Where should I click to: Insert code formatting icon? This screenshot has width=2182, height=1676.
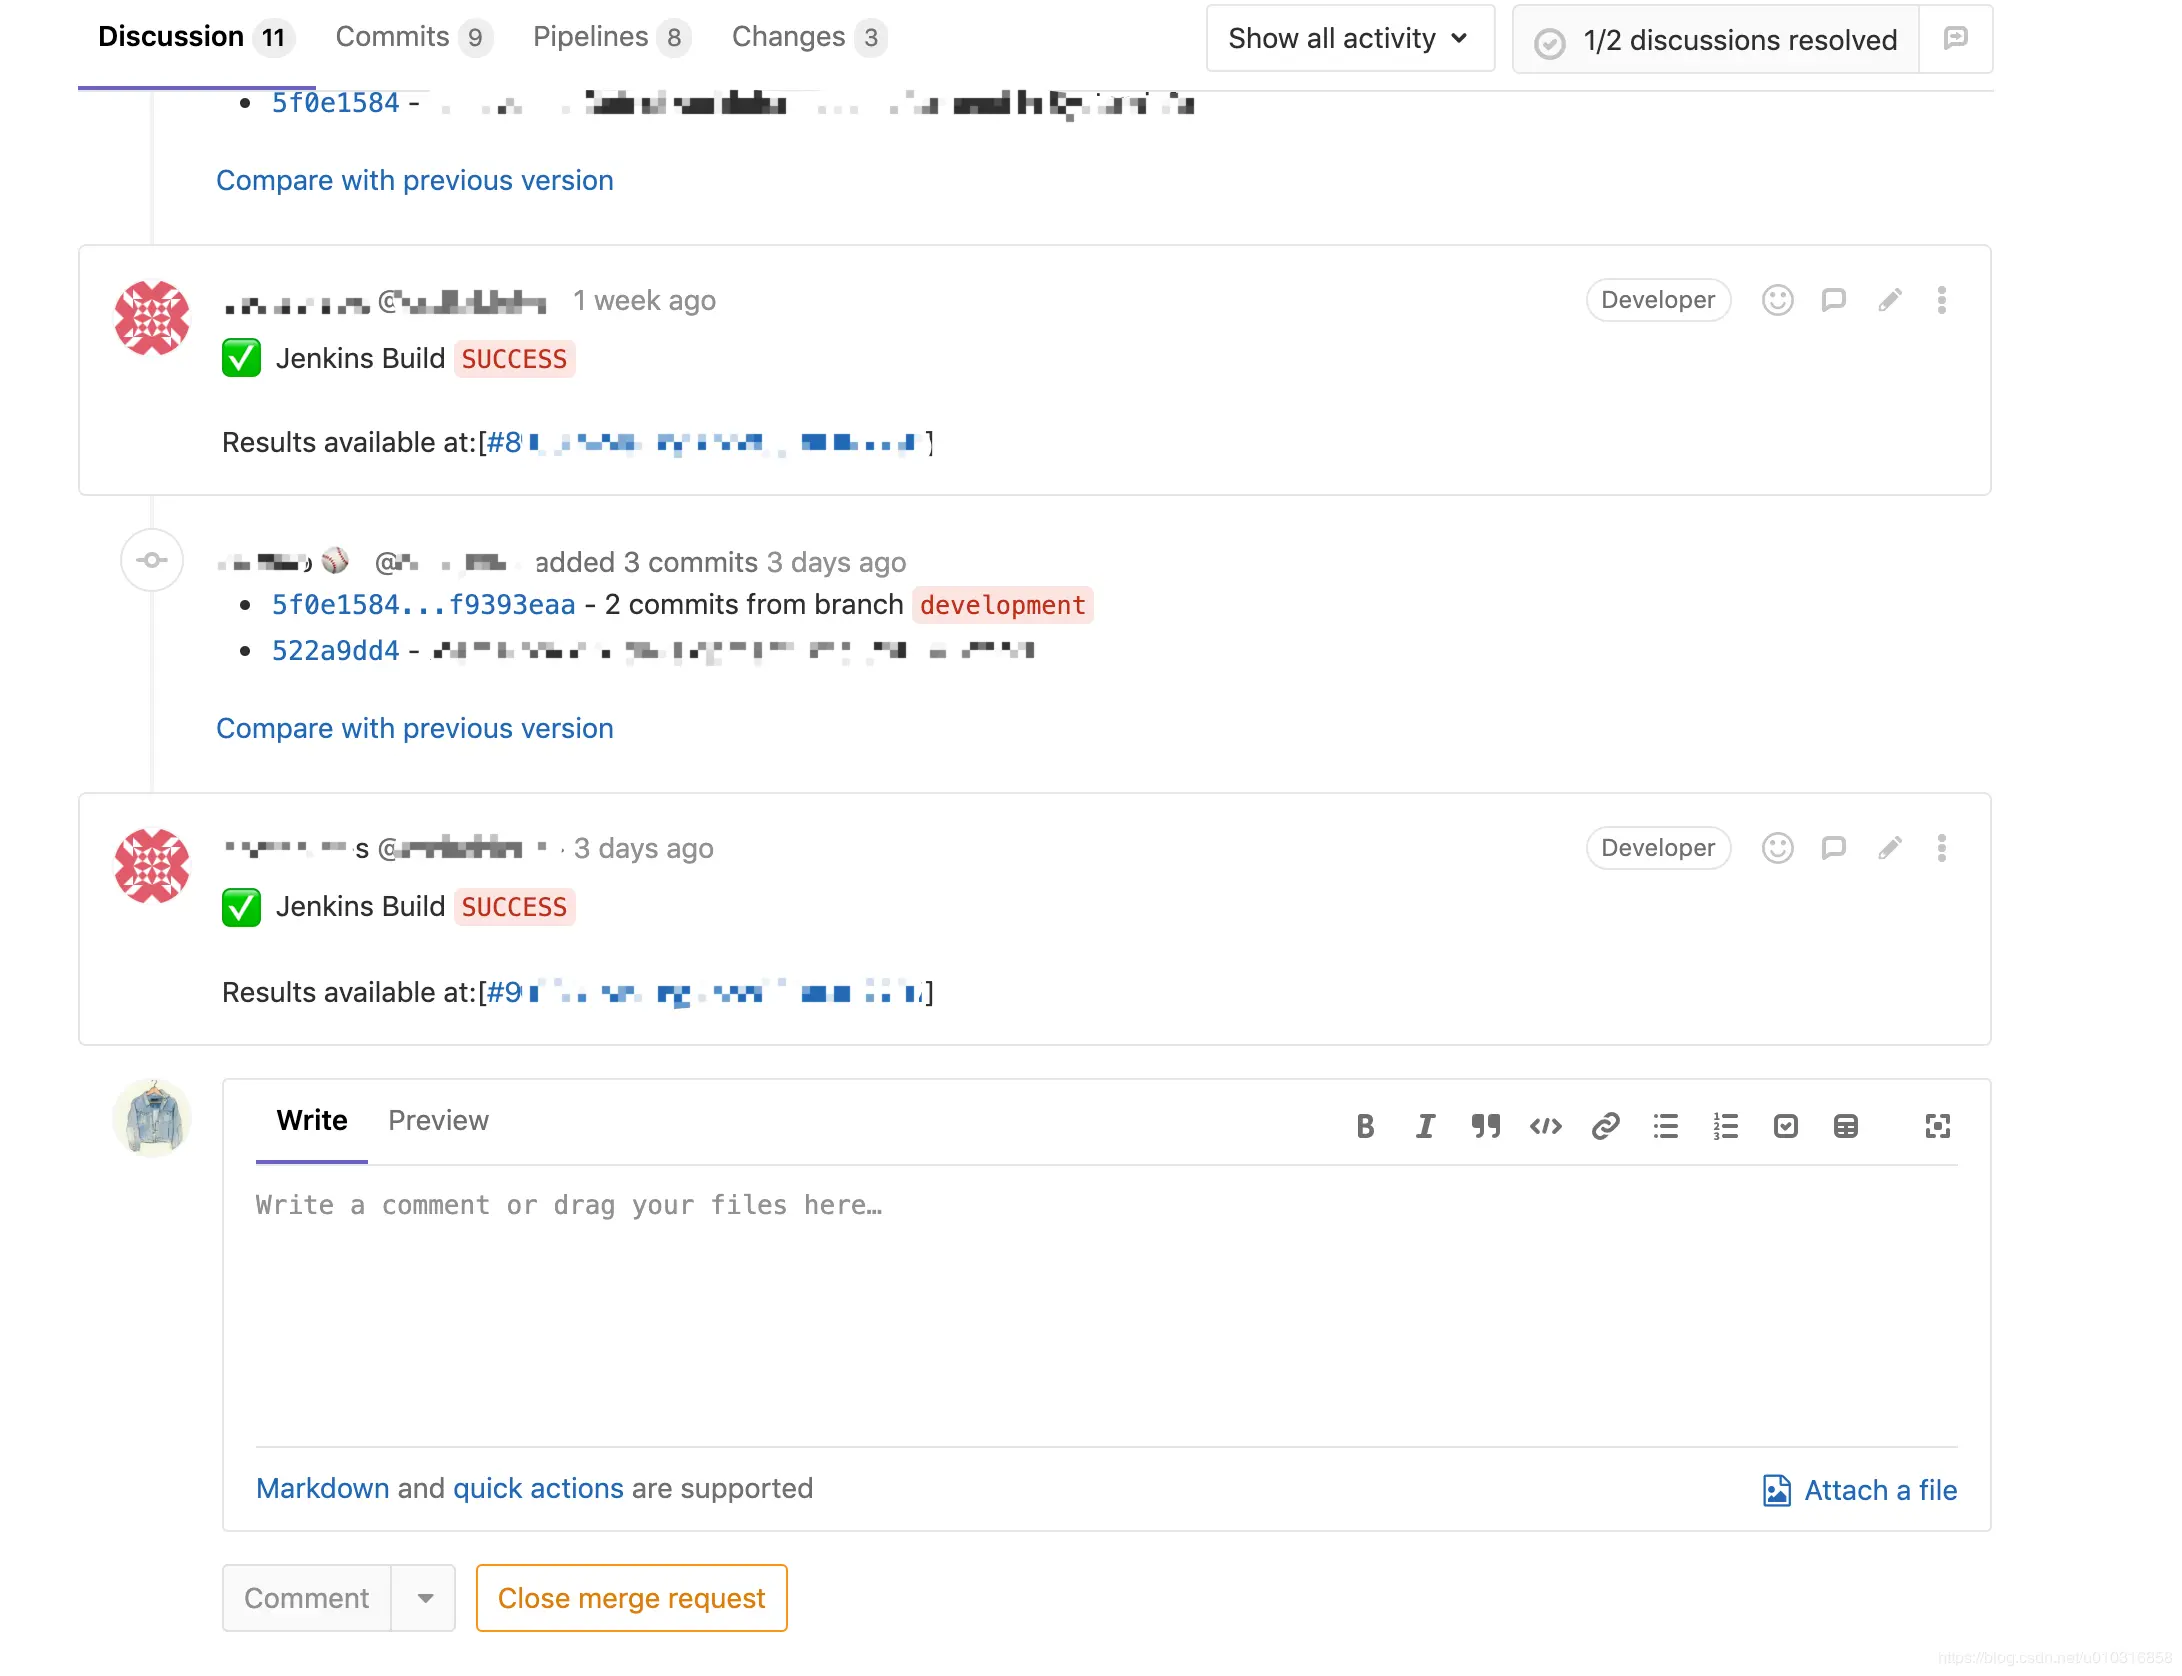point(1545,1127)
